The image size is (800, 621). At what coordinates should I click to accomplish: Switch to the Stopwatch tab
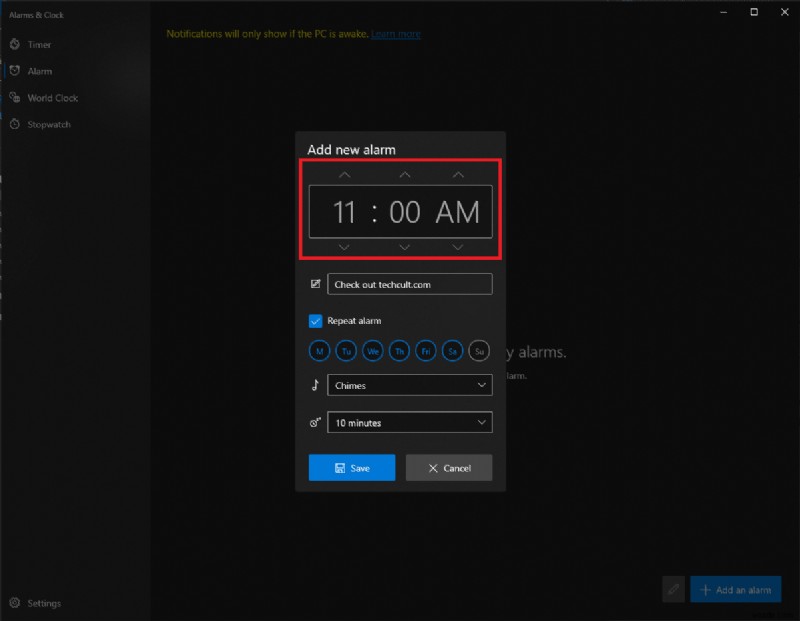50,124
